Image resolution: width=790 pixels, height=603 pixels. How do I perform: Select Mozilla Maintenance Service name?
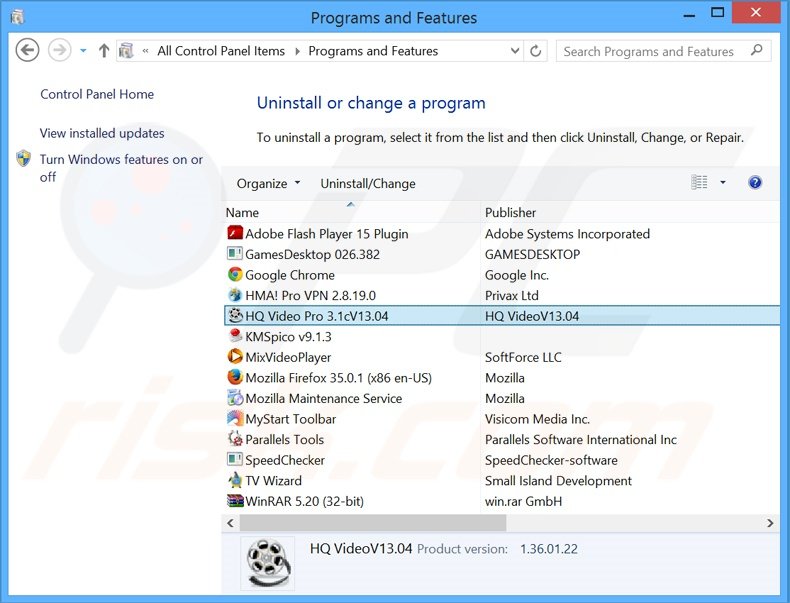click(x=323, y=398)
